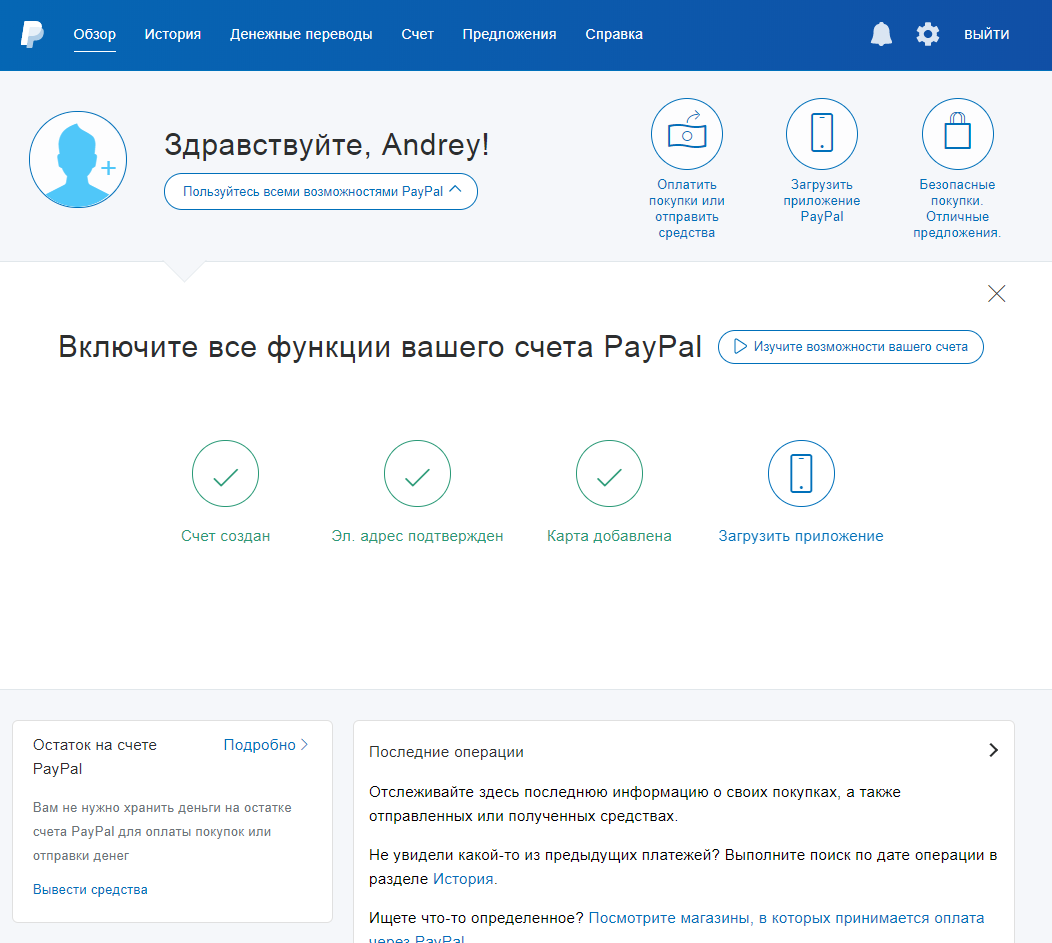Click the 'Загрузить приложение' step label
Screen dimensions: 1052x943
click(x=801, y=536)
